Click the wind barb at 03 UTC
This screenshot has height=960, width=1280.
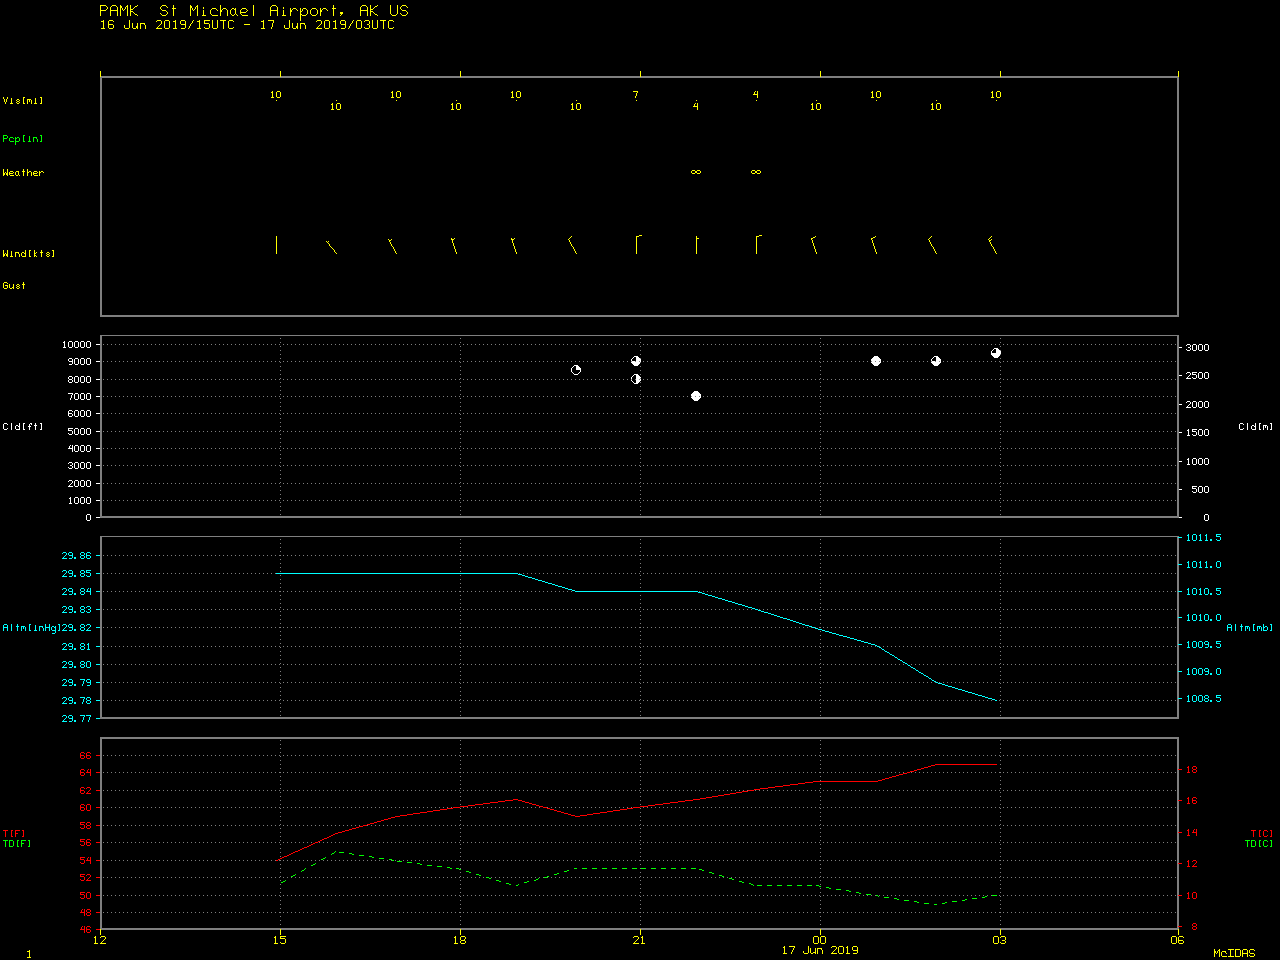pyautogui.click(x=992, y=245)
